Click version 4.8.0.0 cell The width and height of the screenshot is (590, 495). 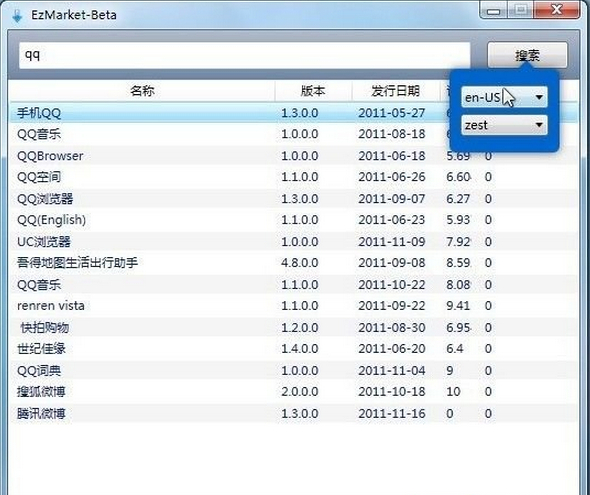(300, 263)
